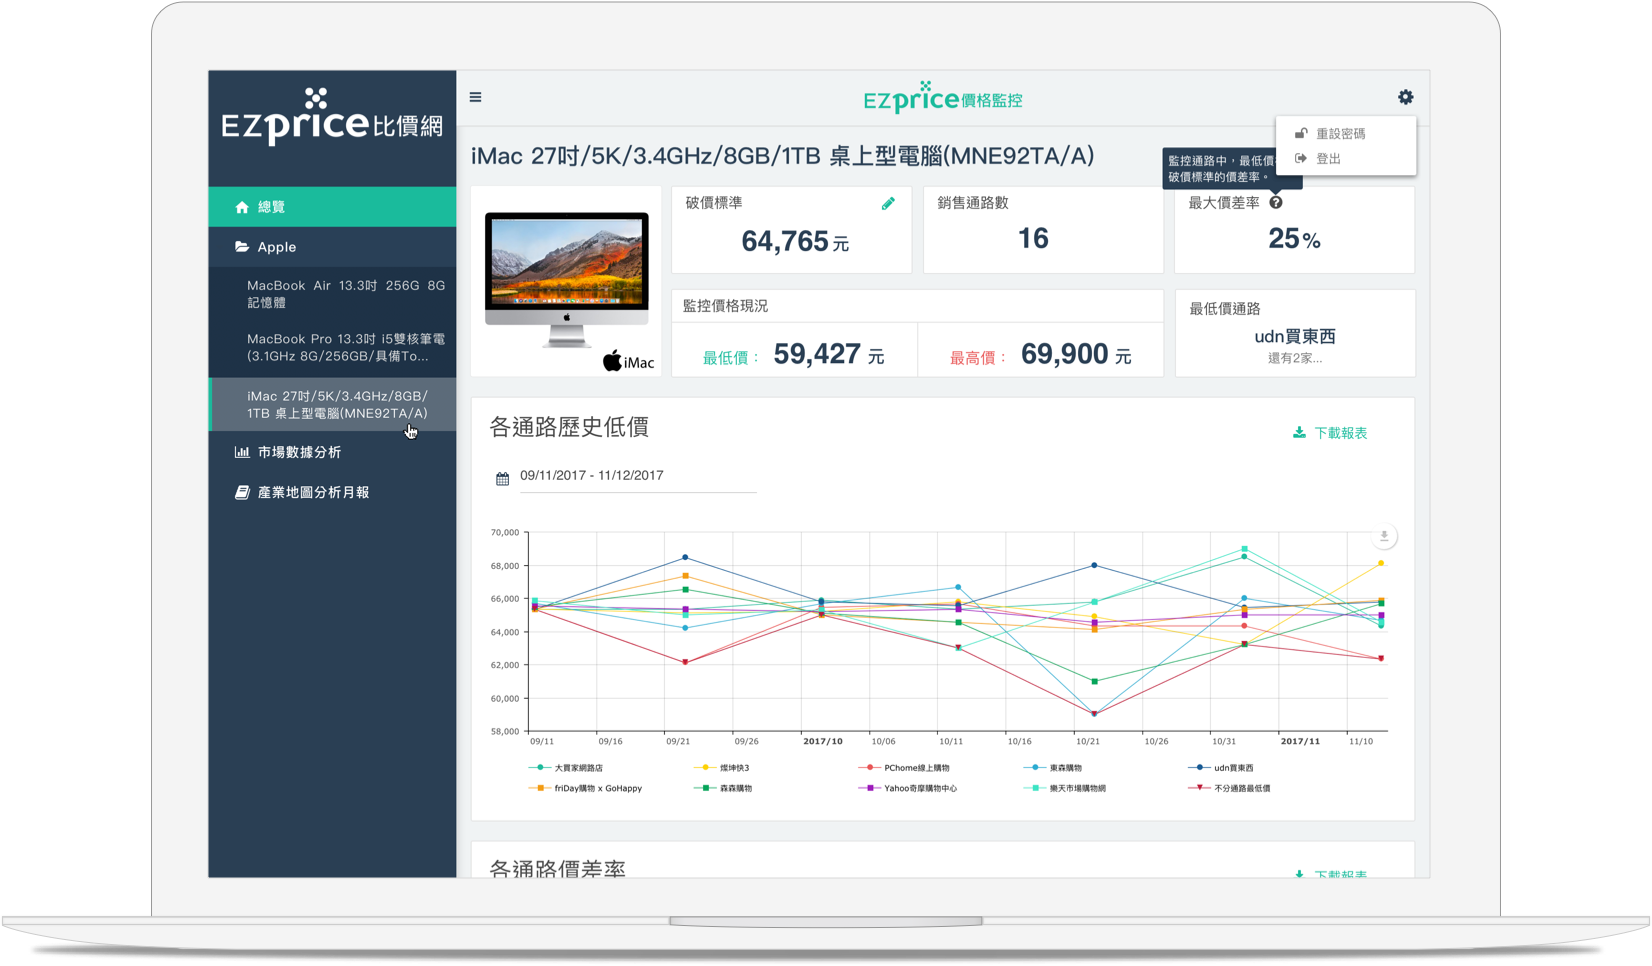
Task: Toggle udn買東西 legend series
Action: point(1220,768)
